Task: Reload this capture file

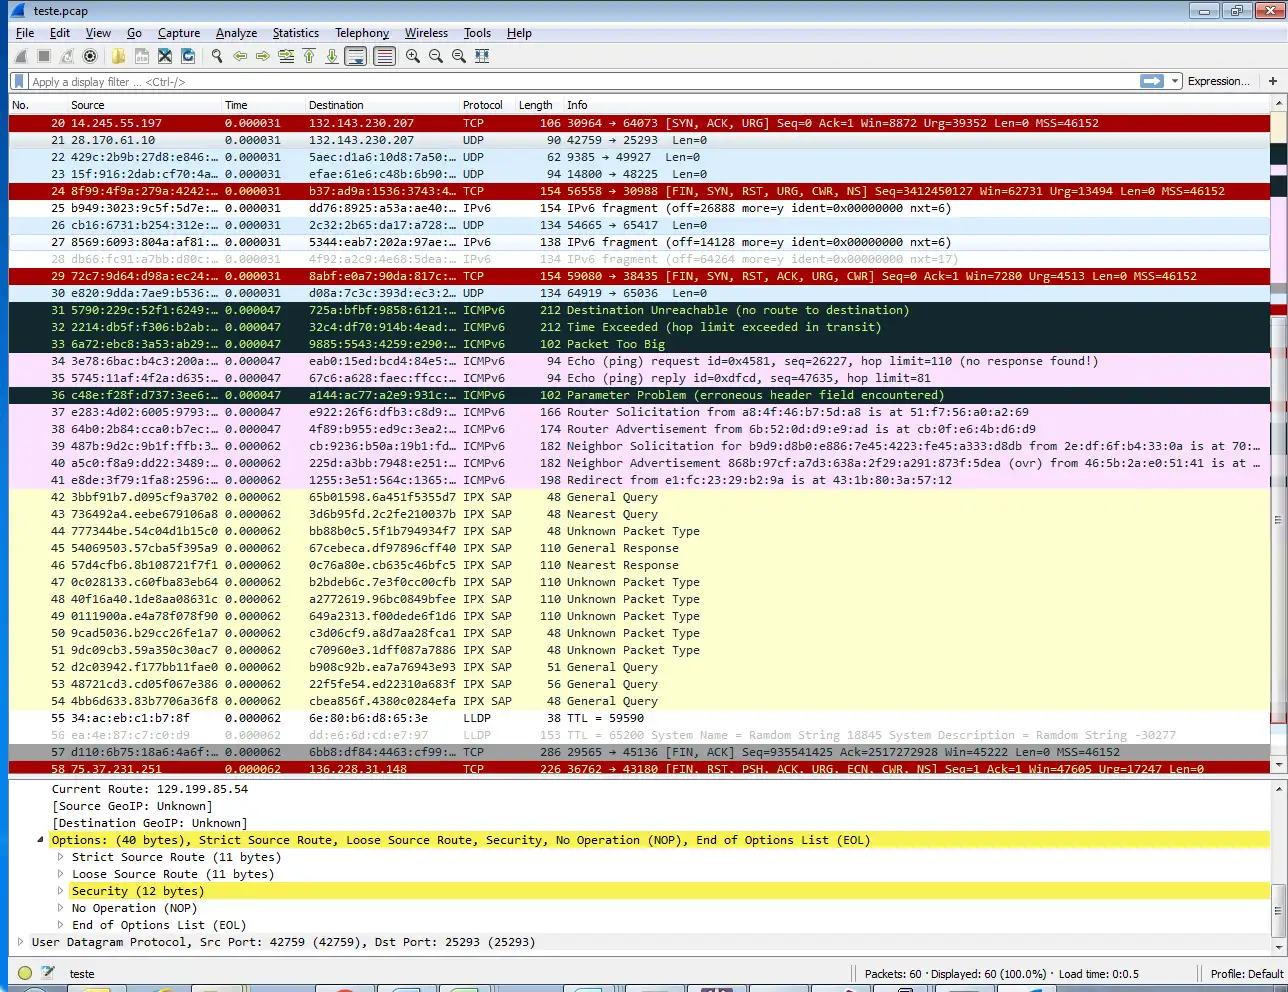Action: coord(188,56)
